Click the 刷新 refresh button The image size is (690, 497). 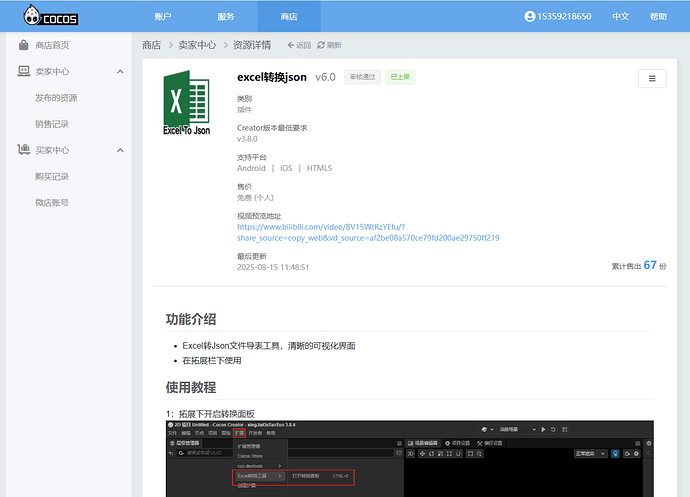pyautogui.click(x=329, y=45)
